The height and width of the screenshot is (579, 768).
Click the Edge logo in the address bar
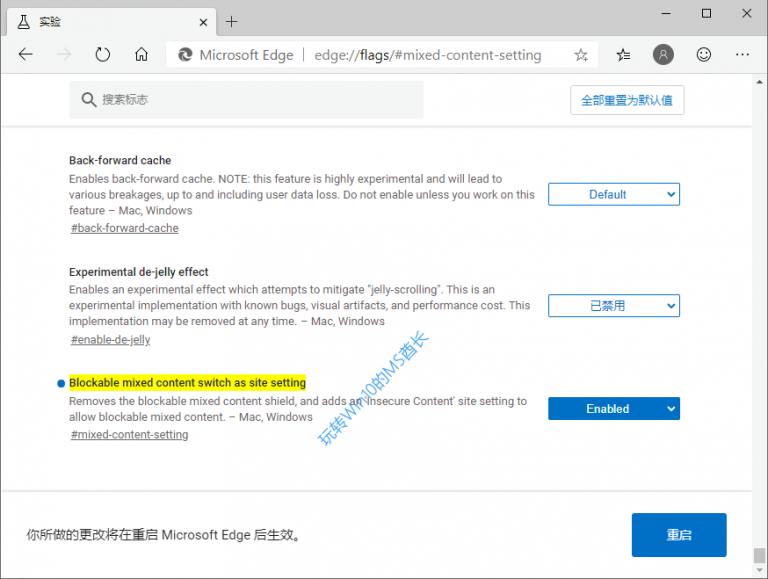point(185,55)
